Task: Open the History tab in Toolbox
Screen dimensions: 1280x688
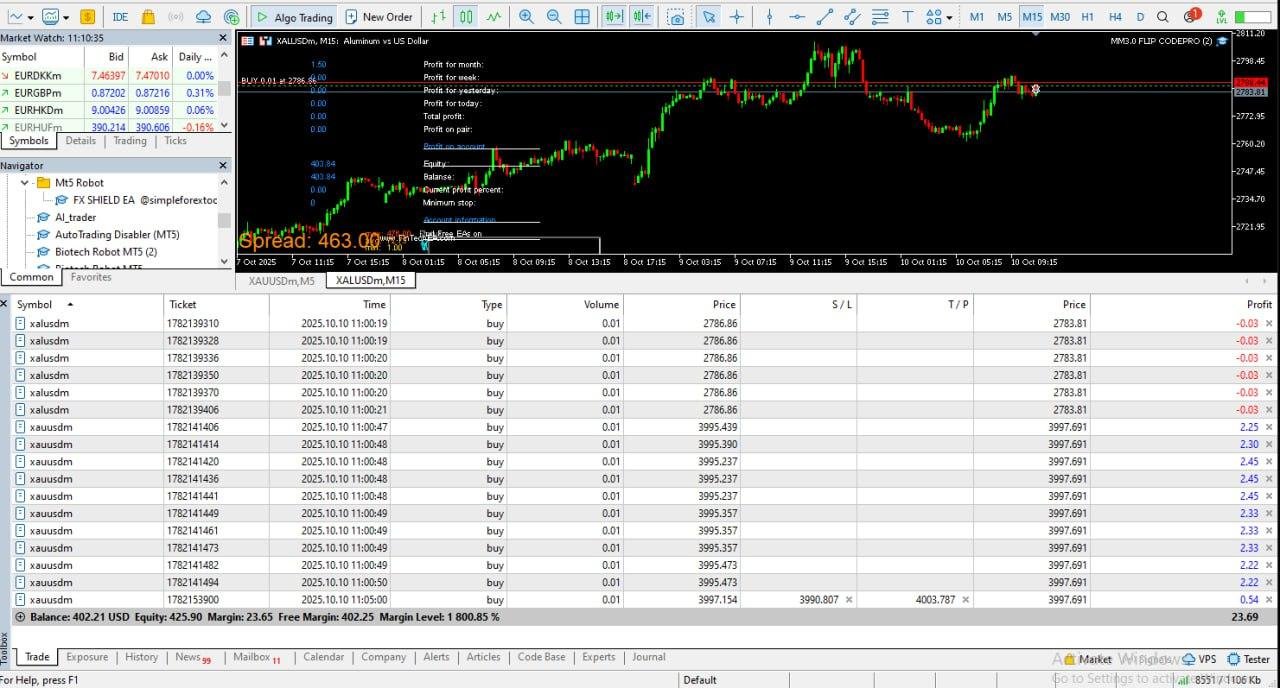Action: (141, 657)
